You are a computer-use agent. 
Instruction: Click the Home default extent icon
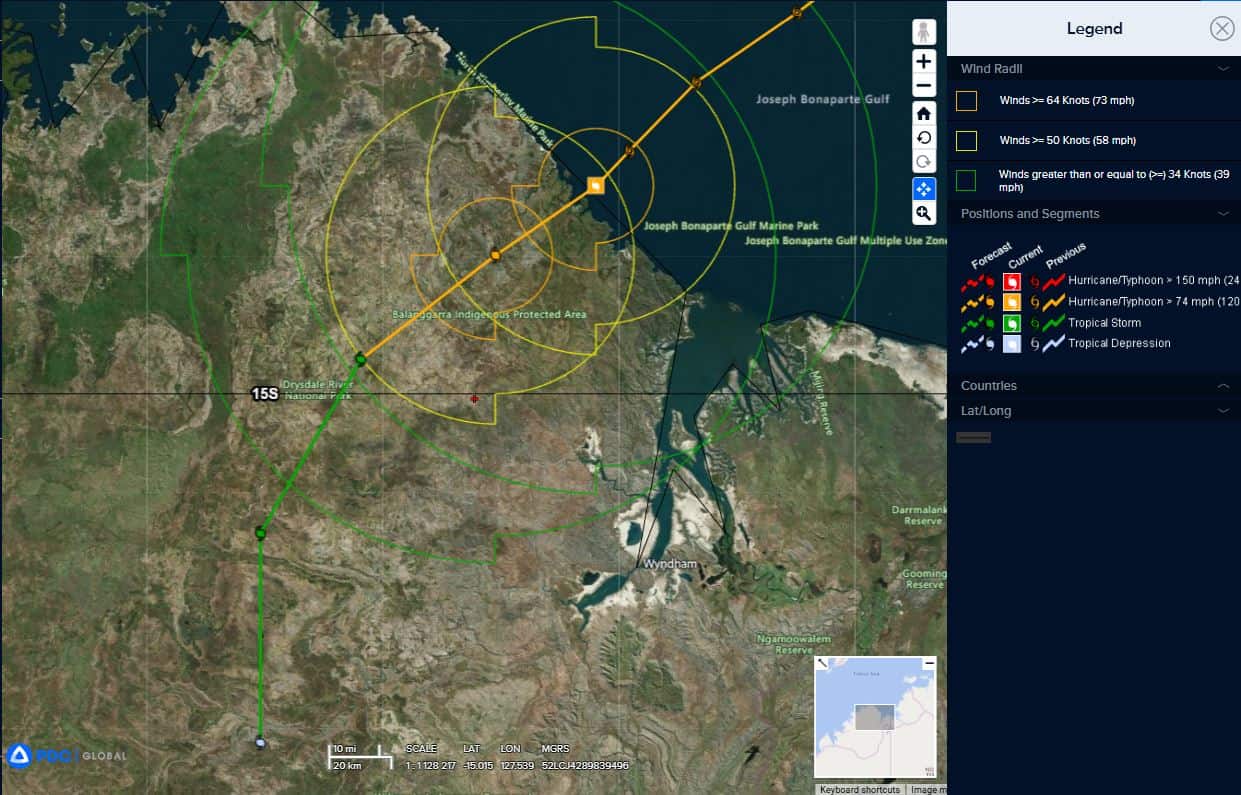tap(923, 113)
